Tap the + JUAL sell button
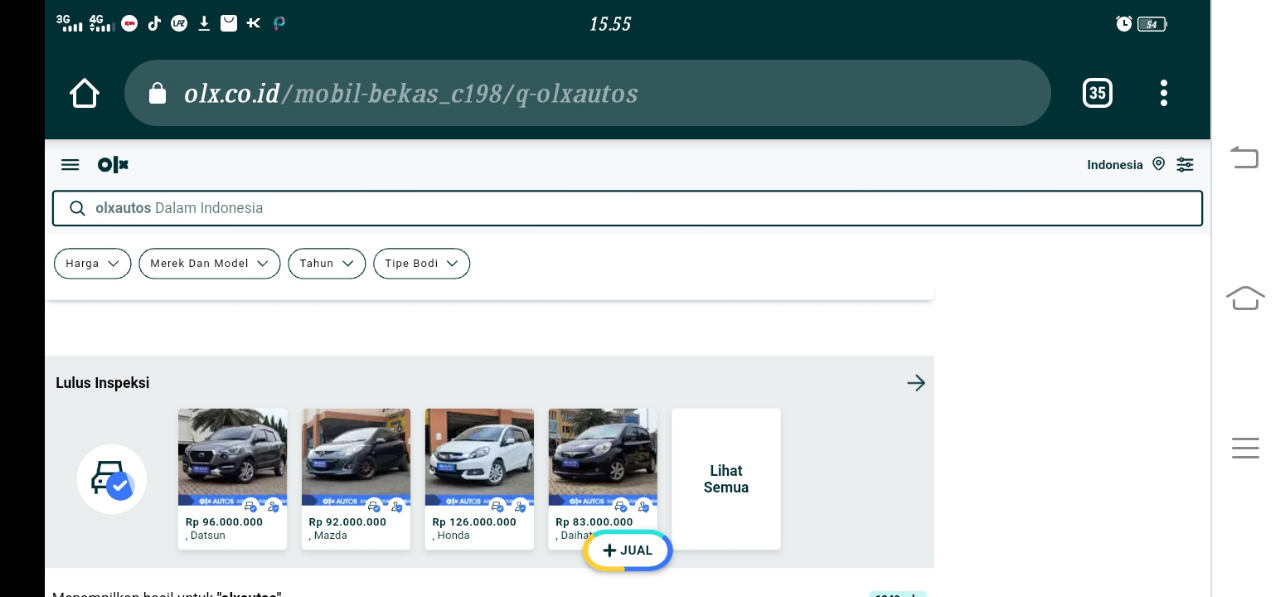Image resolution: width=1280 pixels, height=597 pixels. [x=628, y=550]
